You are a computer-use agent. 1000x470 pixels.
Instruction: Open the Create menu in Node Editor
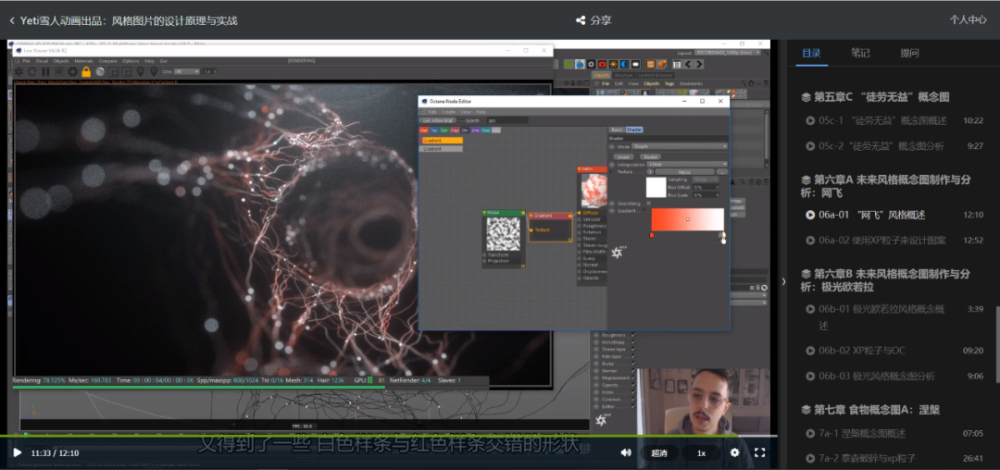448,112
